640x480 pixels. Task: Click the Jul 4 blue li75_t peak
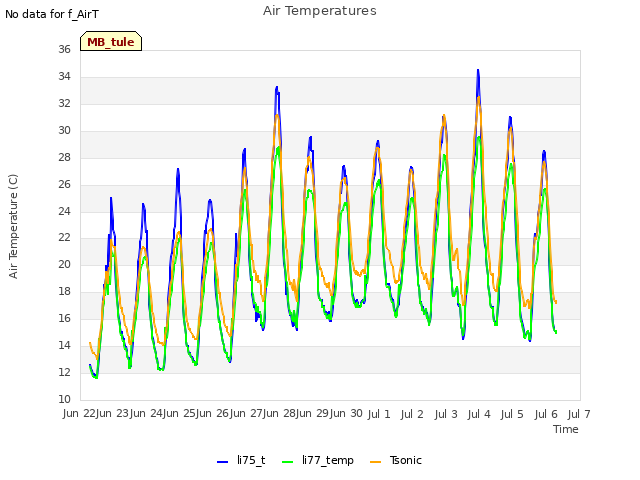pyautogui.click(x=478, y=71)
